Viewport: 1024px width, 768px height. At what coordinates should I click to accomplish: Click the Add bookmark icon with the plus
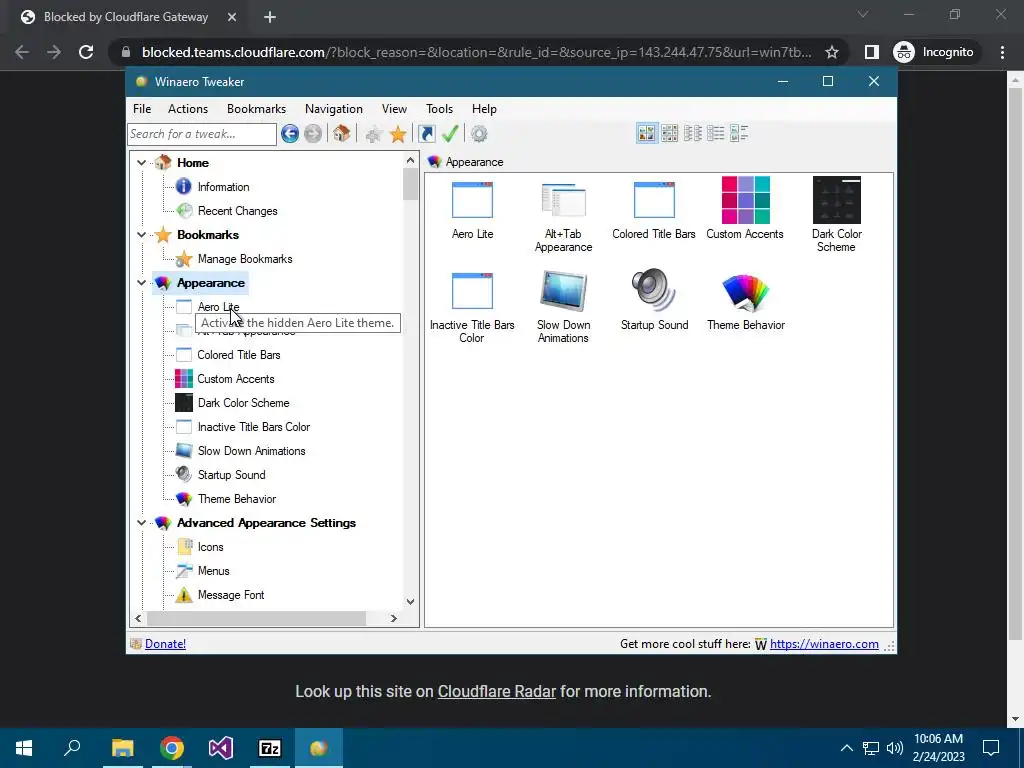[374, 135]
